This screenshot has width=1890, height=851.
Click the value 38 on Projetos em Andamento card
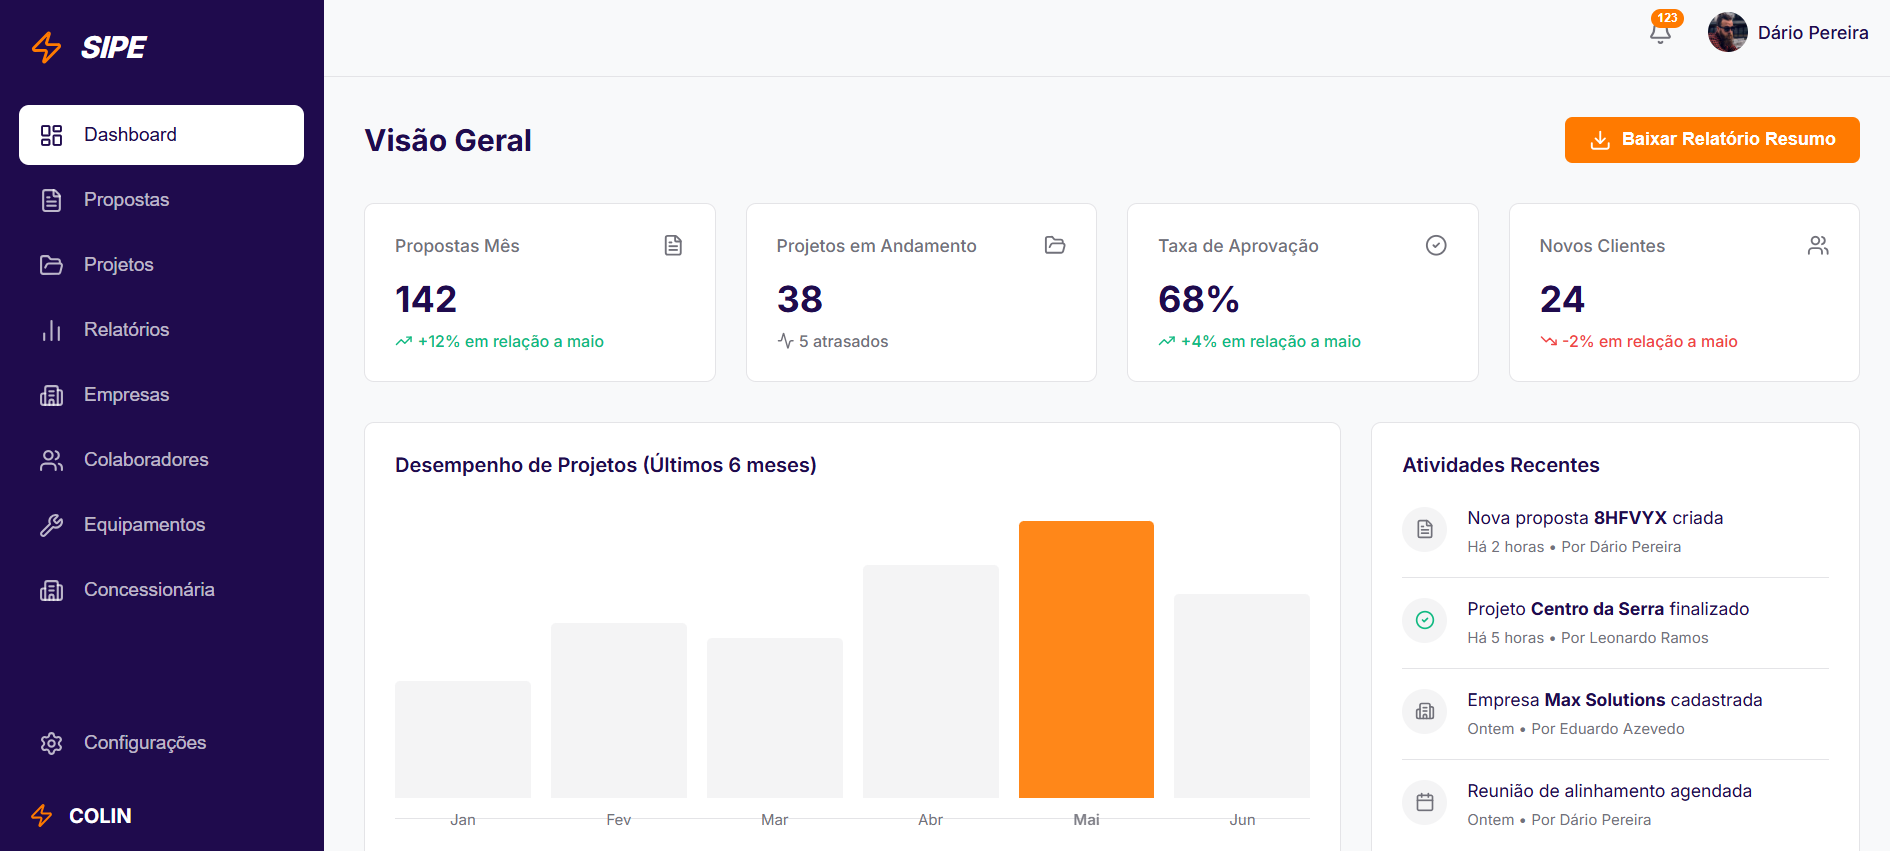pyautogui.click(x=800, y=299)
